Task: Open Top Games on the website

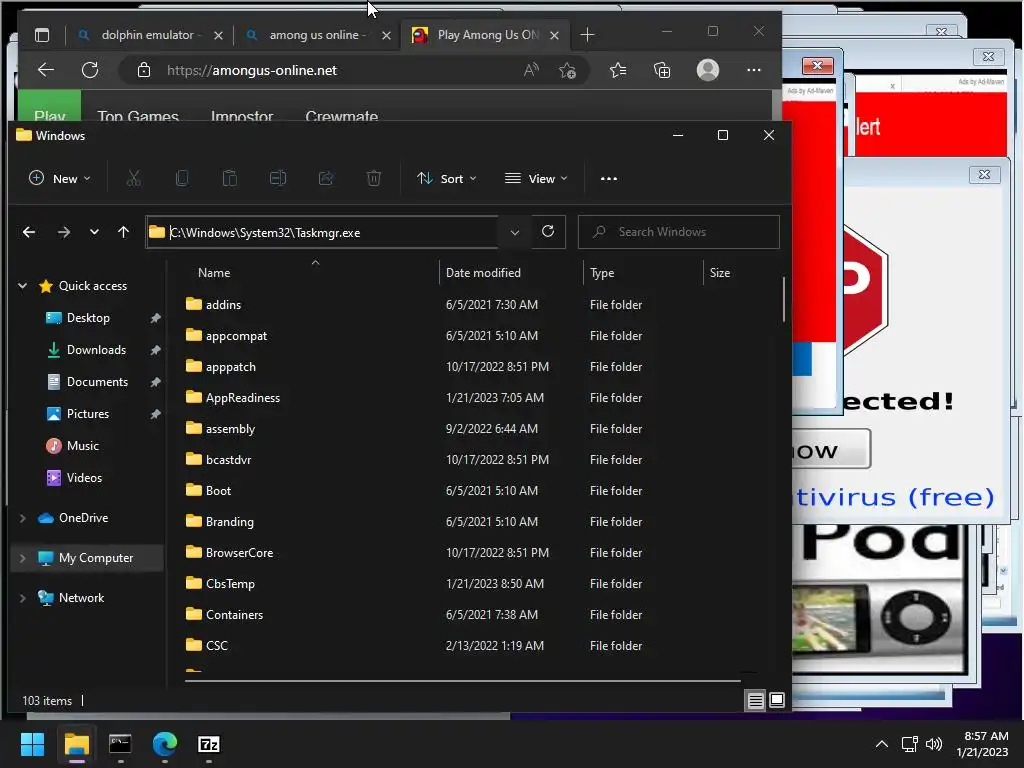Action: 138,116
